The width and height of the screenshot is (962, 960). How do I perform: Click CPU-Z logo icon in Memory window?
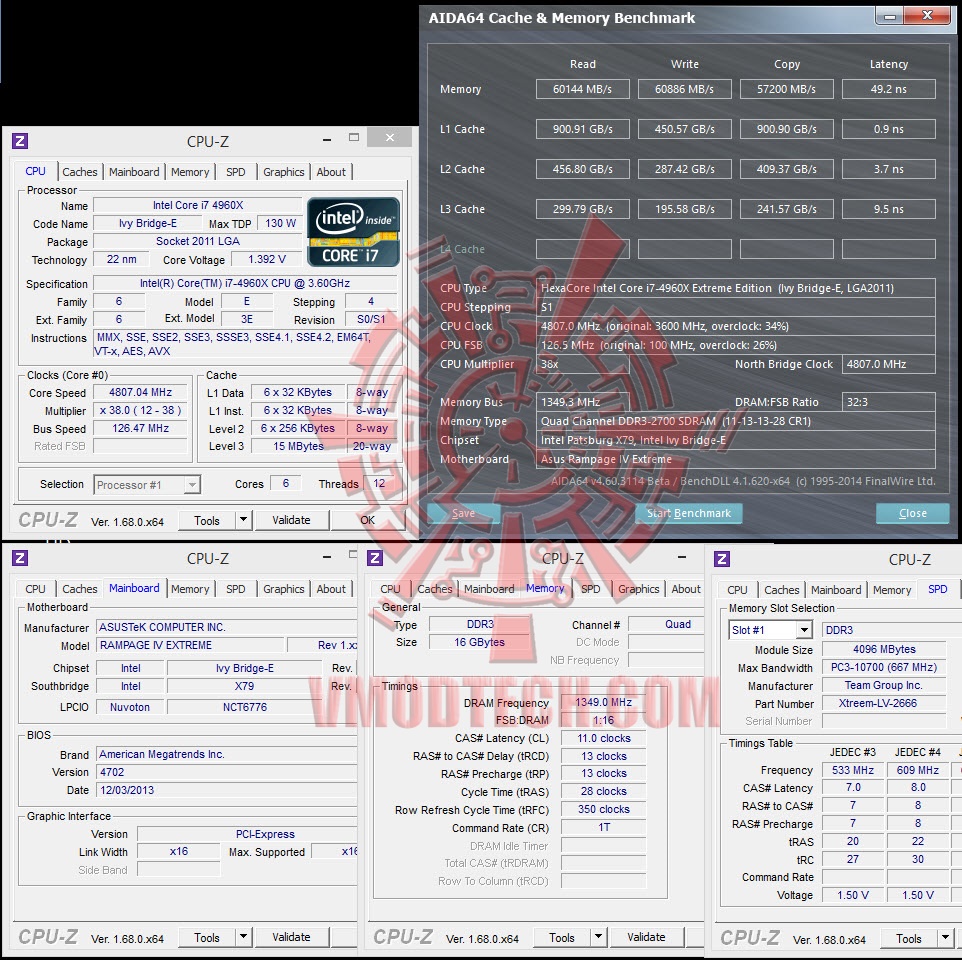(x=375, y=558)
